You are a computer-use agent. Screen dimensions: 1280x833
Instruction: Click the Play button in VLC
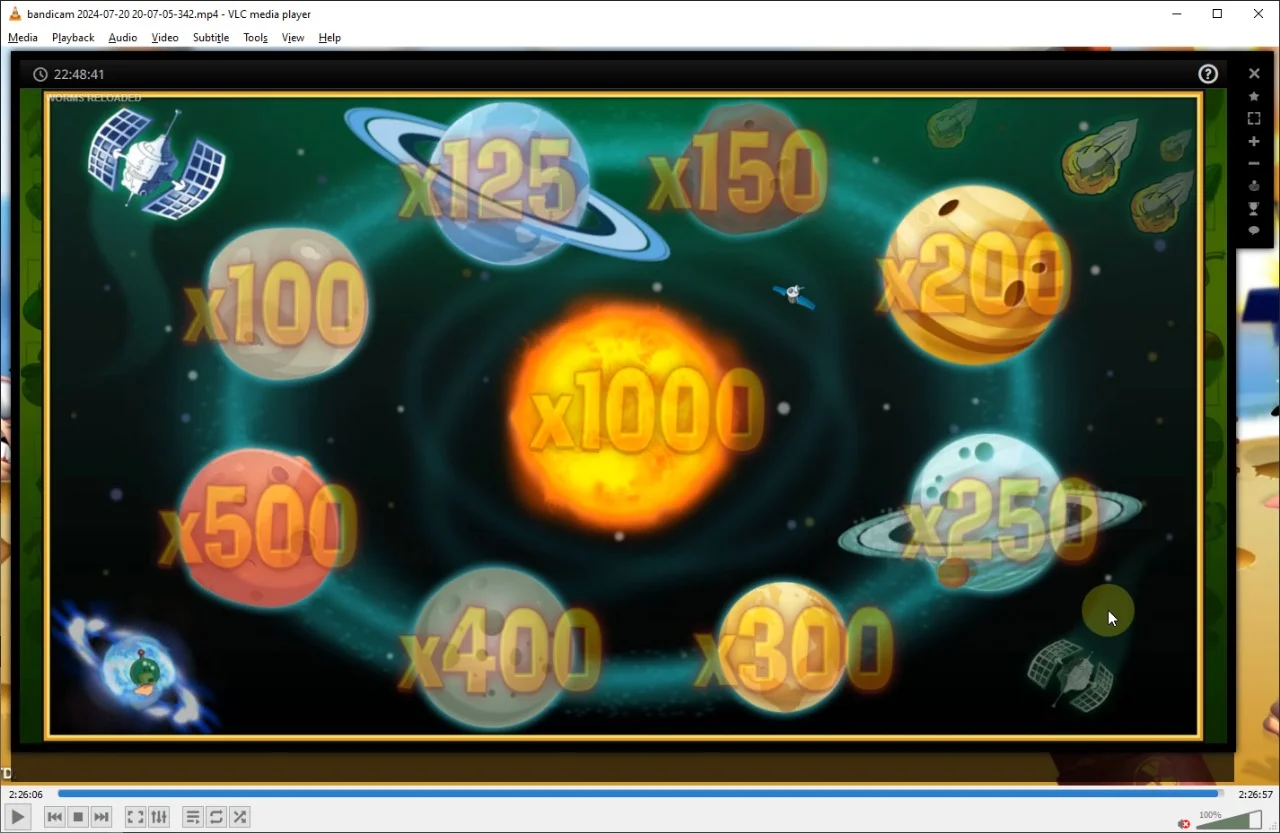pyautogui.click(x=18, y=817)
